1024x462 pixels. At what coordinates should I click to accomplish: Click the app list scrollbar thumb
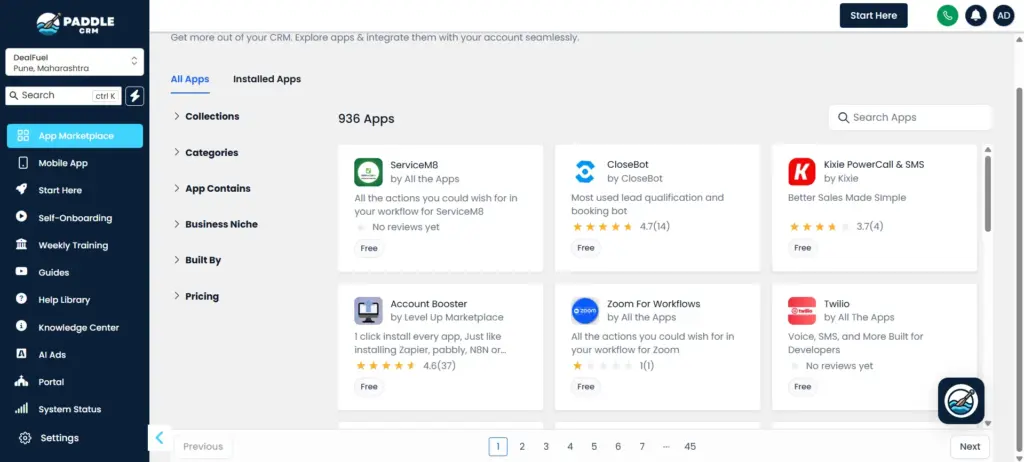point(987,193)
